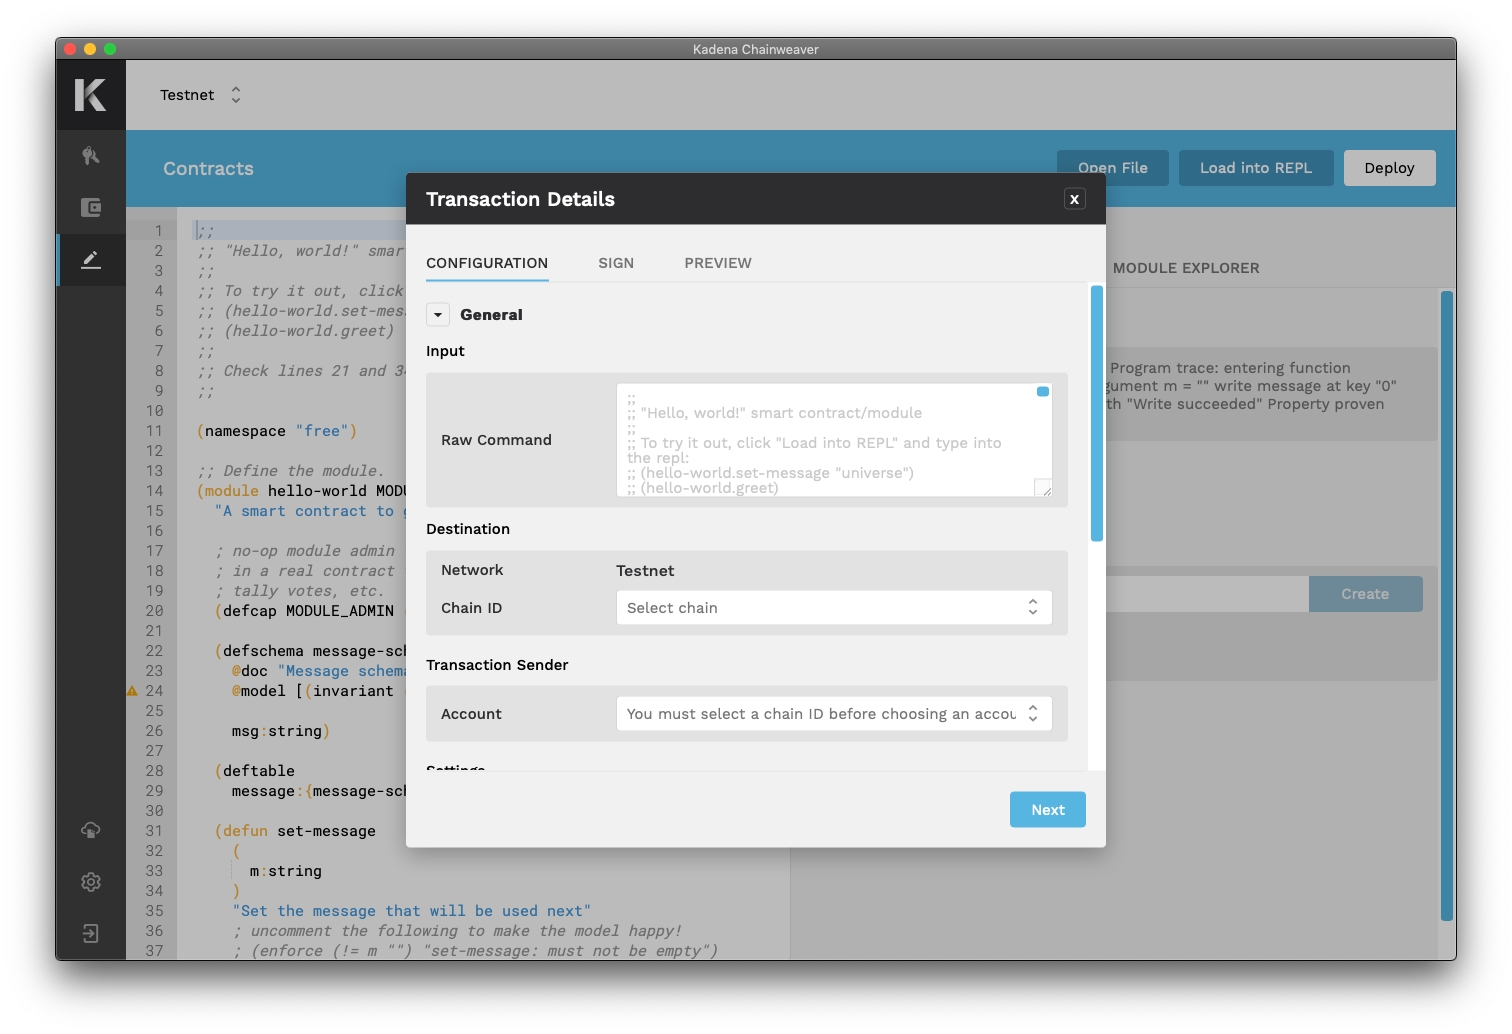Switch to the Preview tab

click(718, 263)
